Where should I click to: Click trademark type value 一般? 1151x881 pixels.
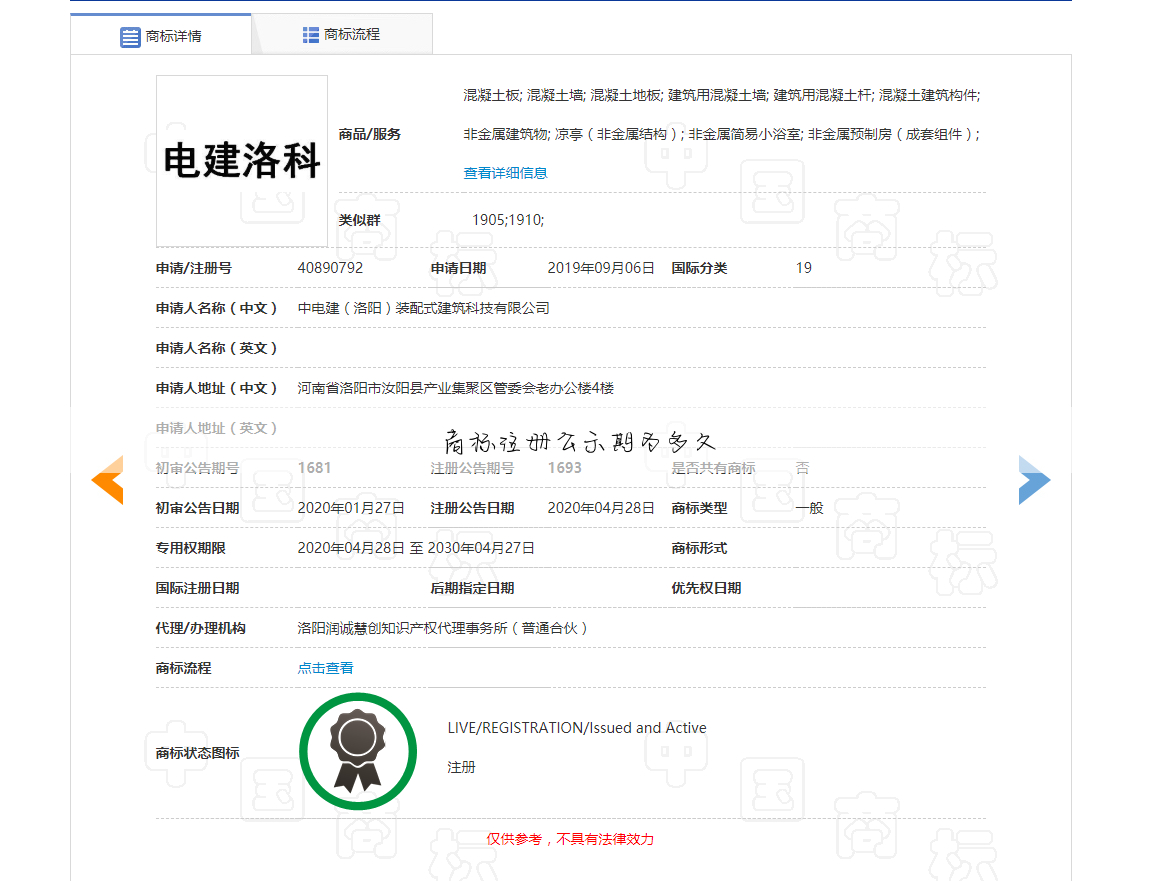point(810,508)
